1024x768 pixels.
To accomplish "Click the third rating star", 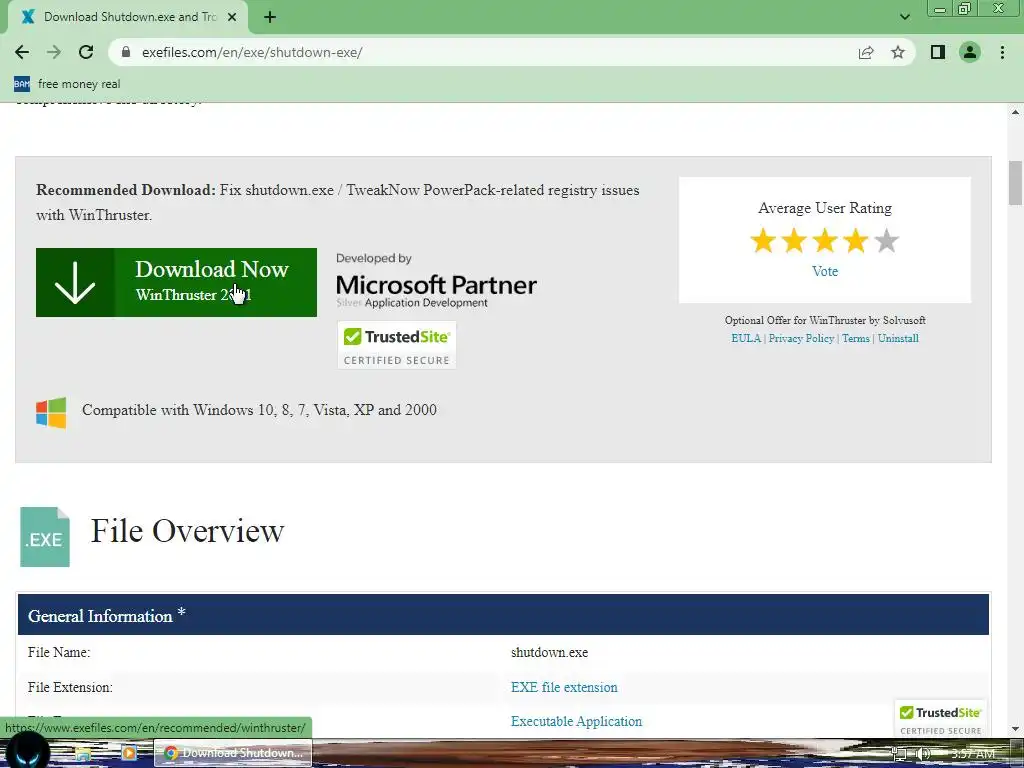I will point(825,241).
